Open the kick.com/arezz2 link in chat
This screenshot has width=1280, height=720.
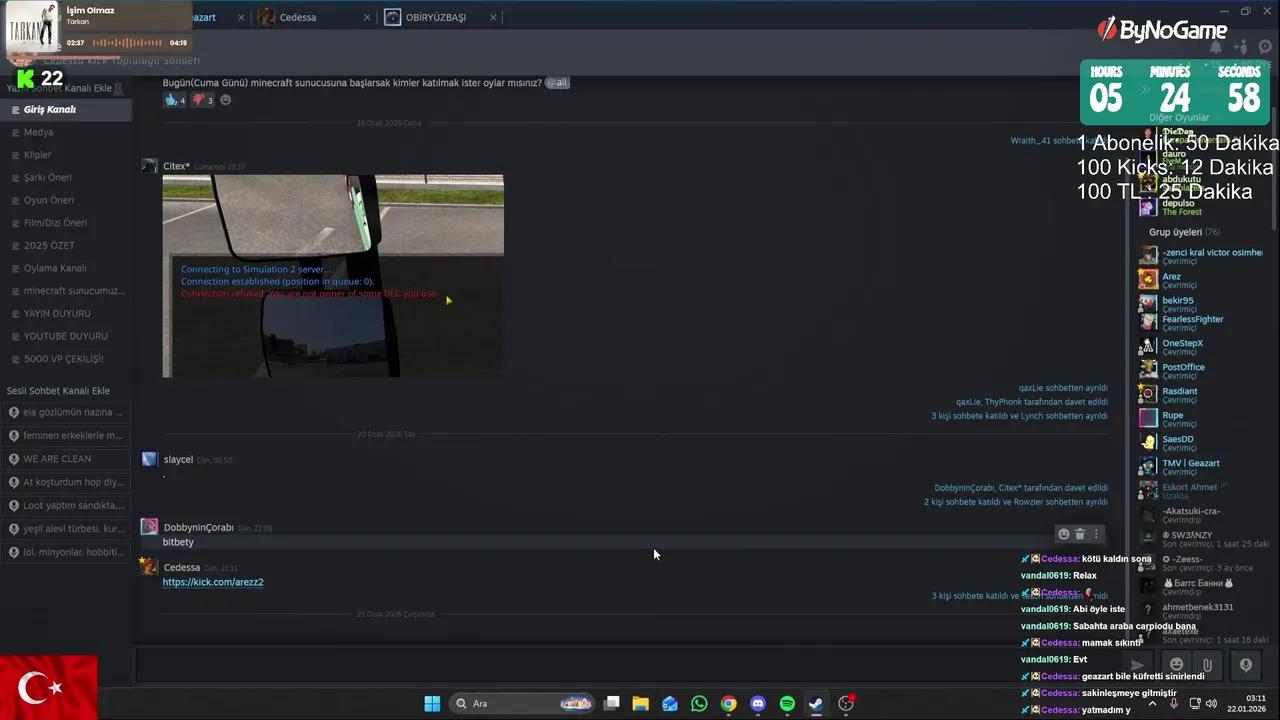(x=213, y=582)
